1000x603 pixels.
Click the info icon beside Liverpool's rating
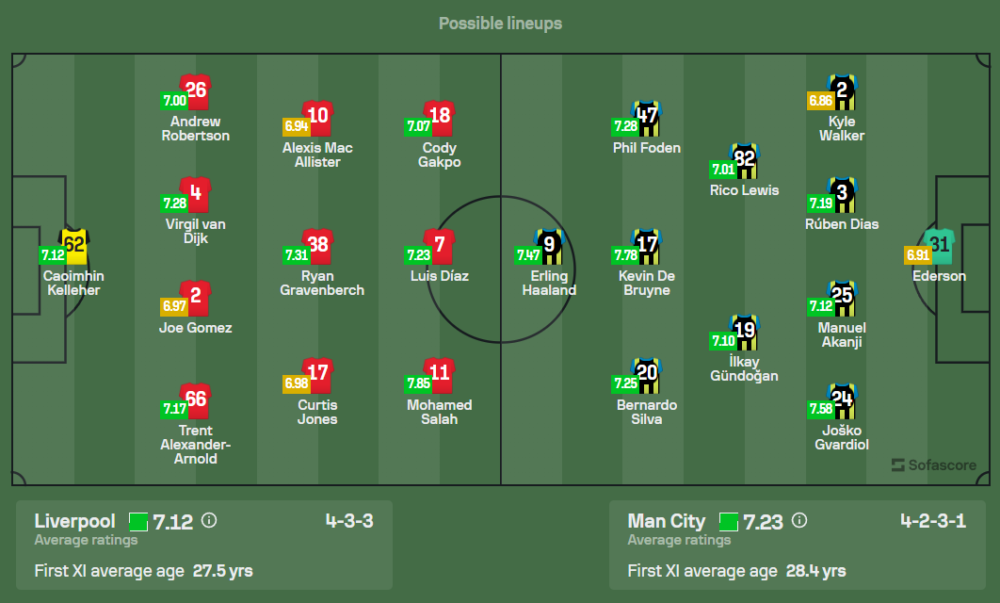209,521
